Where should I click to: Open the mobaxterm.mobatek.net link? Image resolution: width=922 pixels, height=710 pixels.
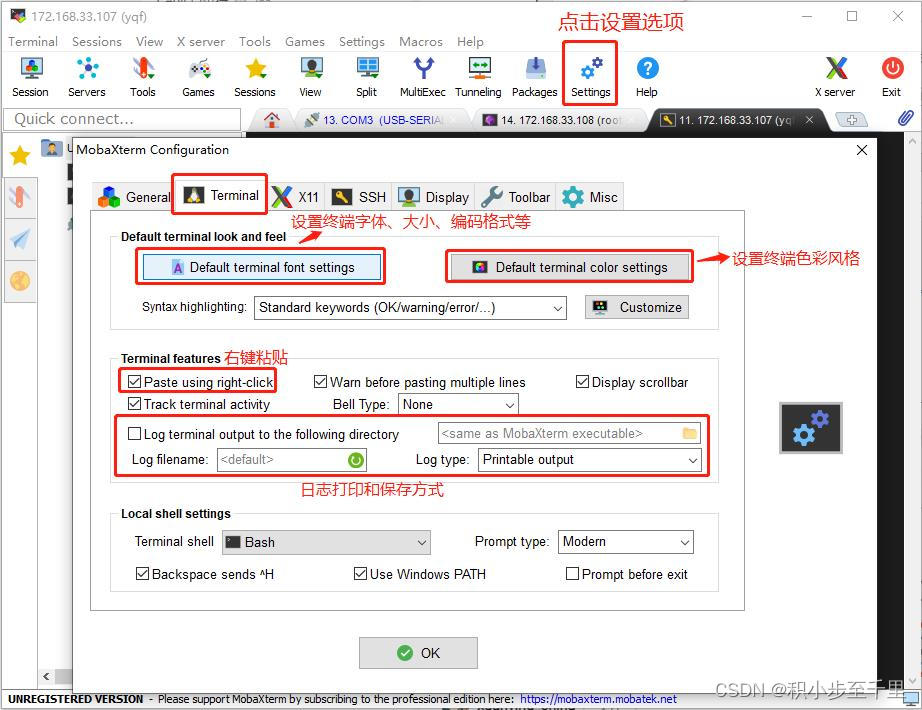pyautogui.click(x=598, y=699)
